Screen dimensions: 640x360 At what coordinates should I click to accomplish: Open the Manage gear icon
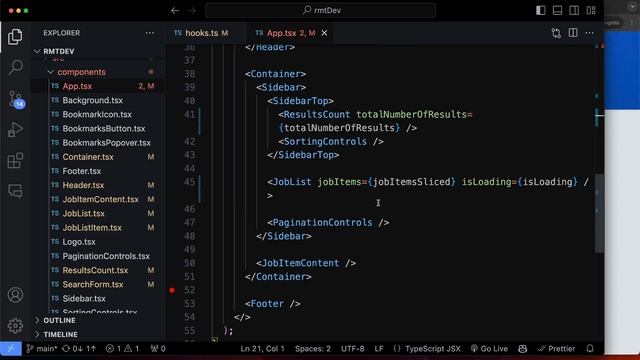(15, 326)
